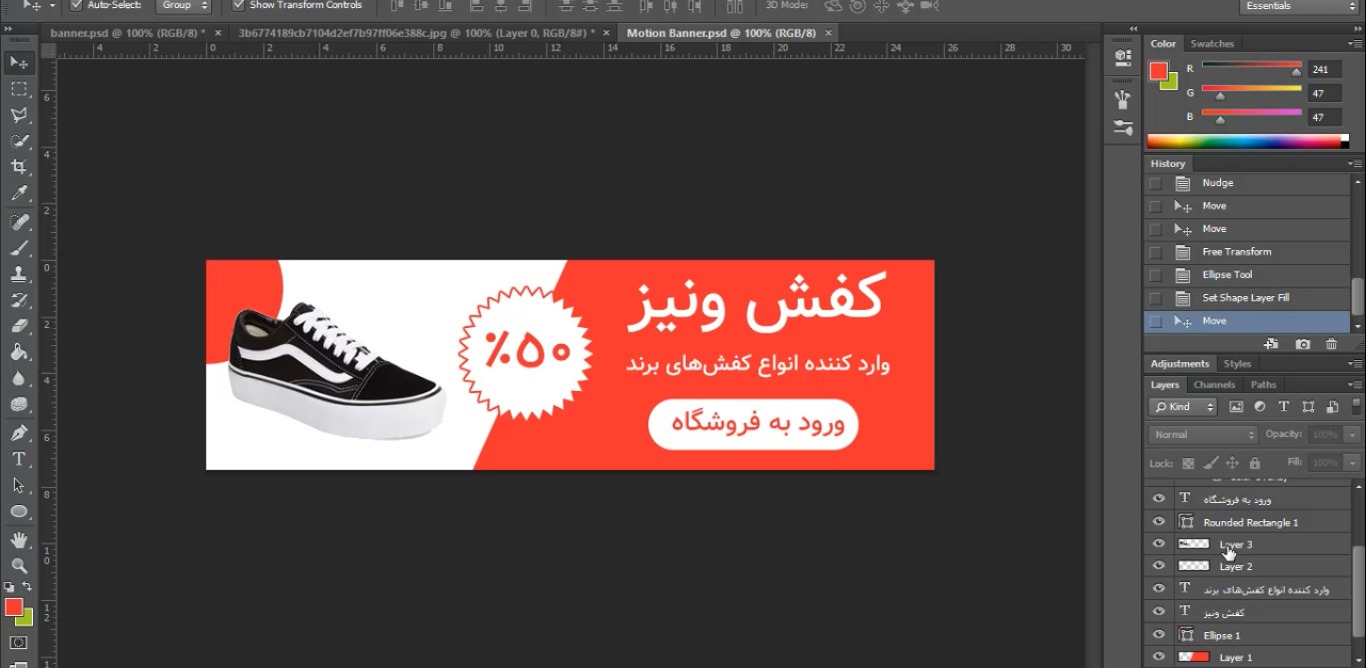Open the Layers panel options menu

click(x=1354, y=385)
